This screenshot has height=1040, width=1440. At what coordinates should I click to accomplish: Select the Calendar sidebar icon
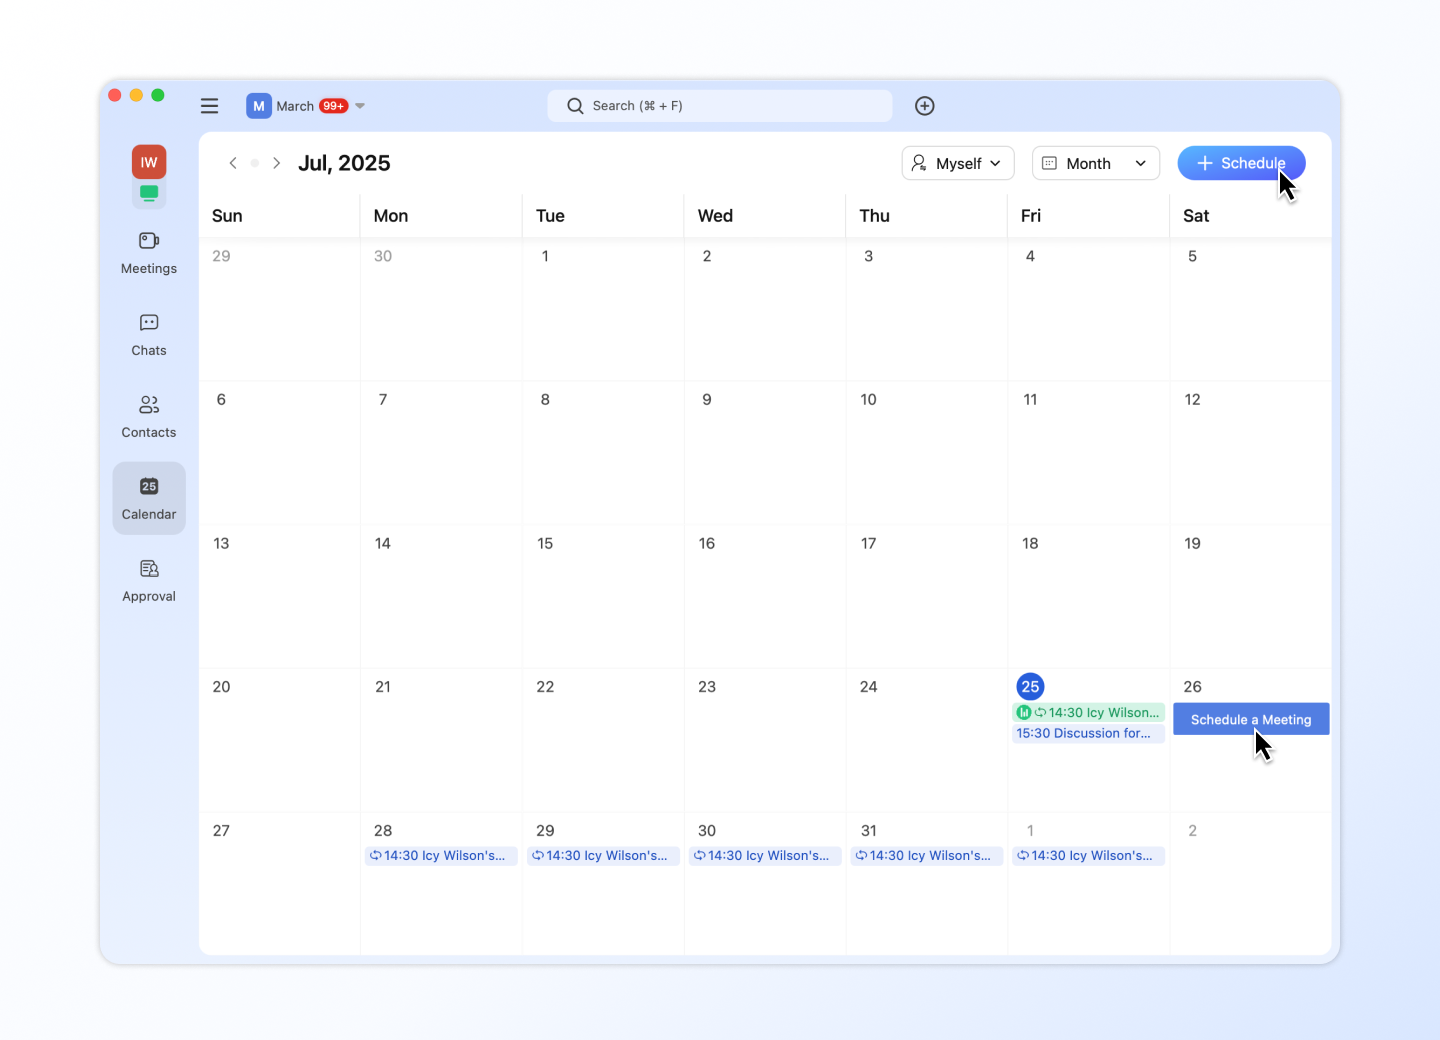tap(149, 498)
